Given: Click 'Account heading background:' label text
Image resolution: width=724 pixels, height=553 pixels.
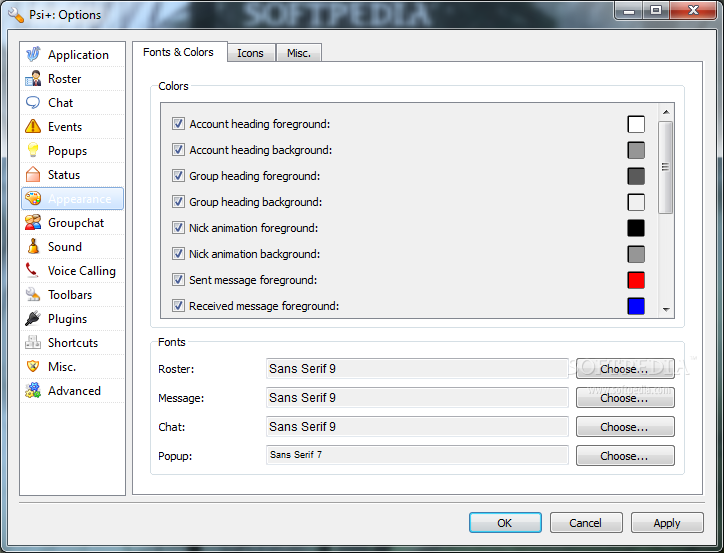Looking at the screenshot, I should click(x=260, y=150).
